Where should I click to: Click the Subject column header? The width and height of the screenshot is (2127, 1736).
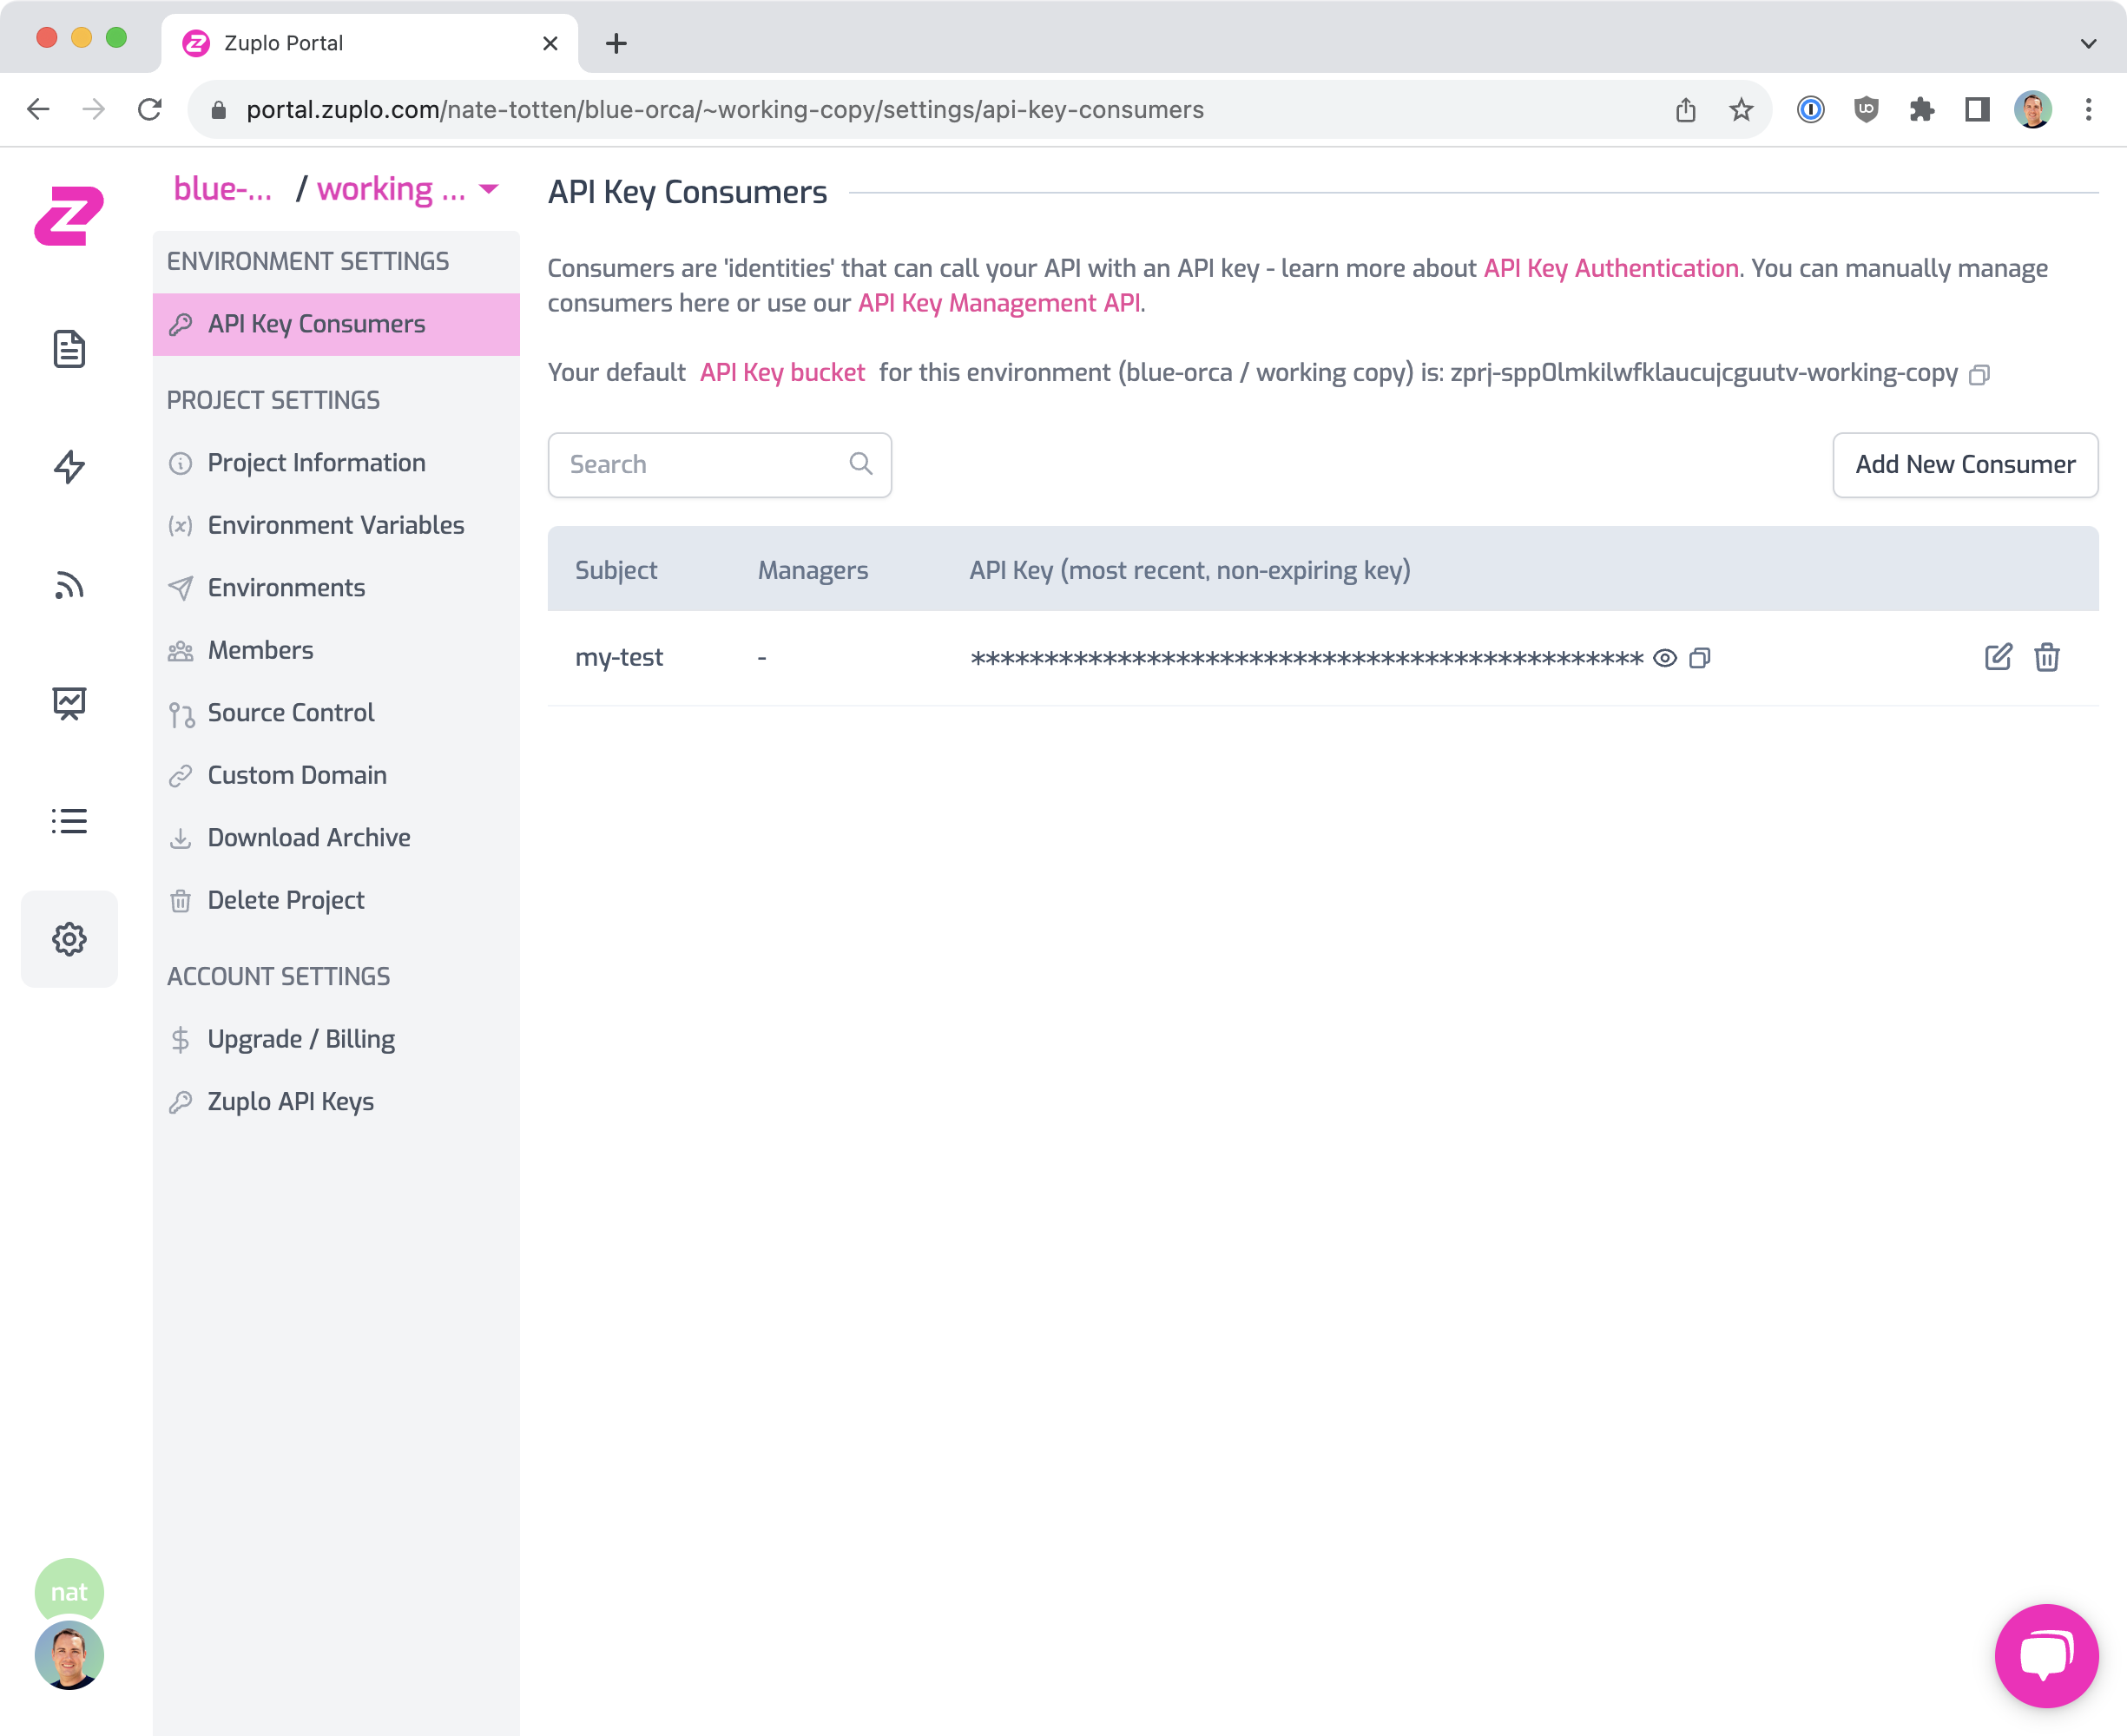(x=616, y=570)
